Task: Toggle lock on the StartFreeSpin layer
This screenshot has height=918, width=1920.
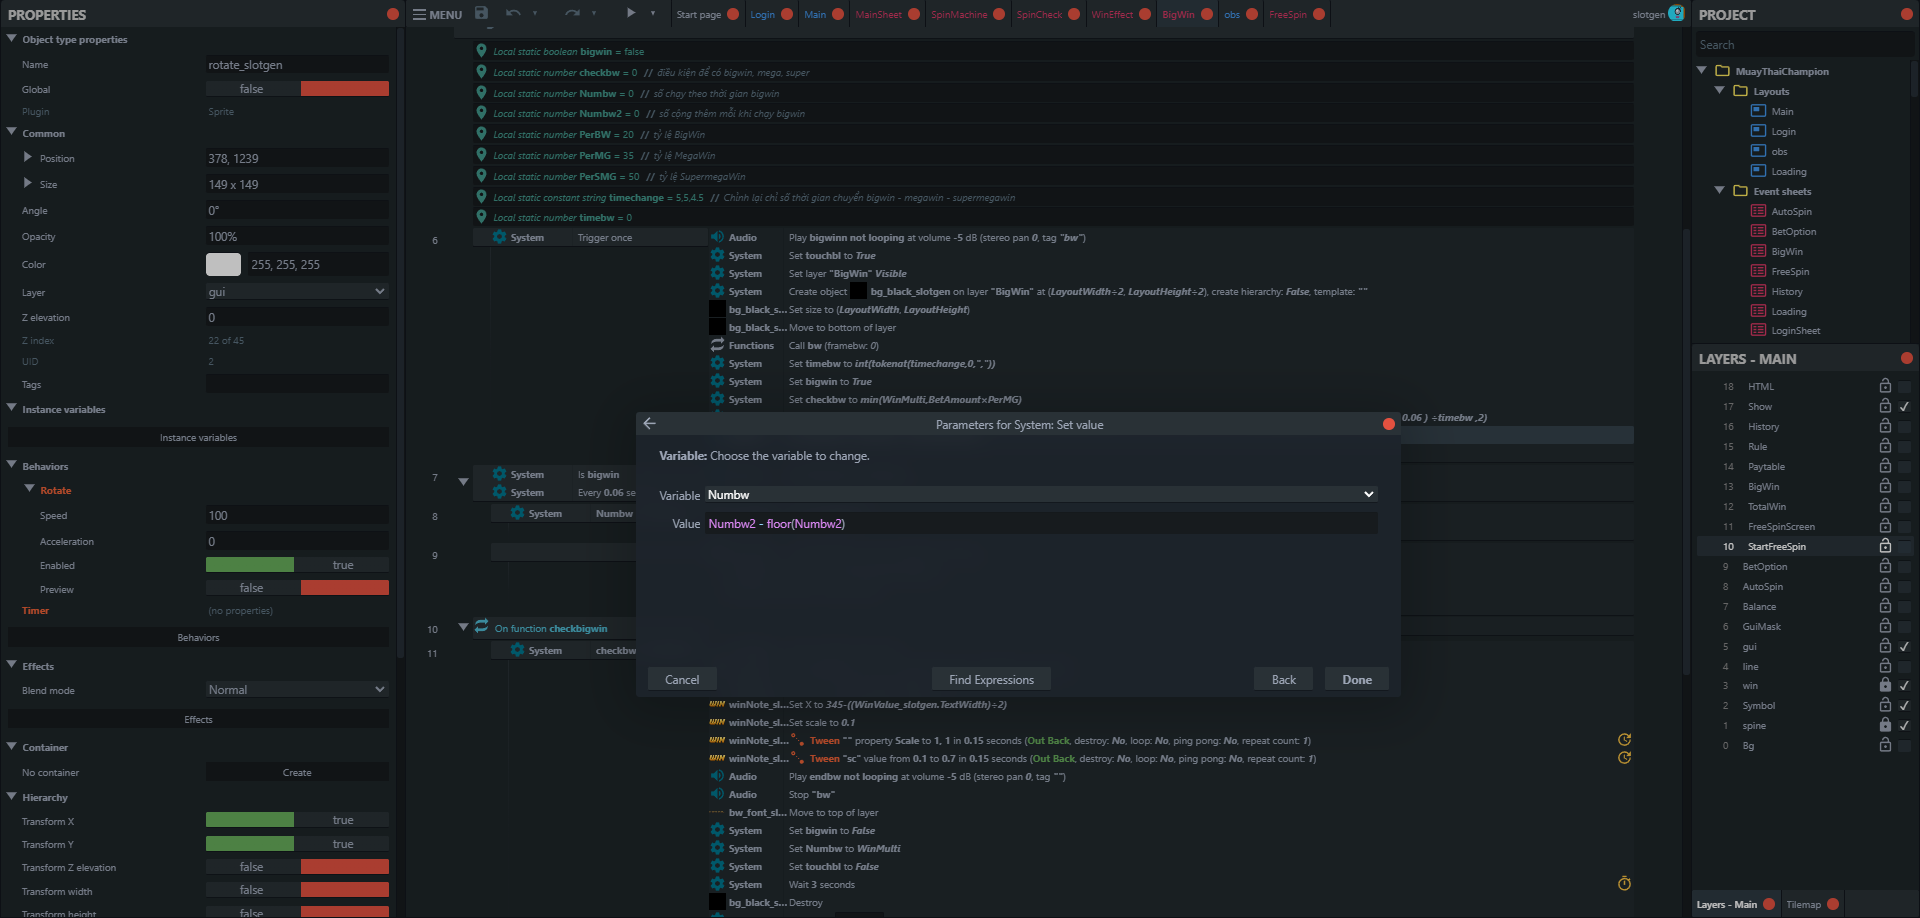Action: [x=1885, y=546]
